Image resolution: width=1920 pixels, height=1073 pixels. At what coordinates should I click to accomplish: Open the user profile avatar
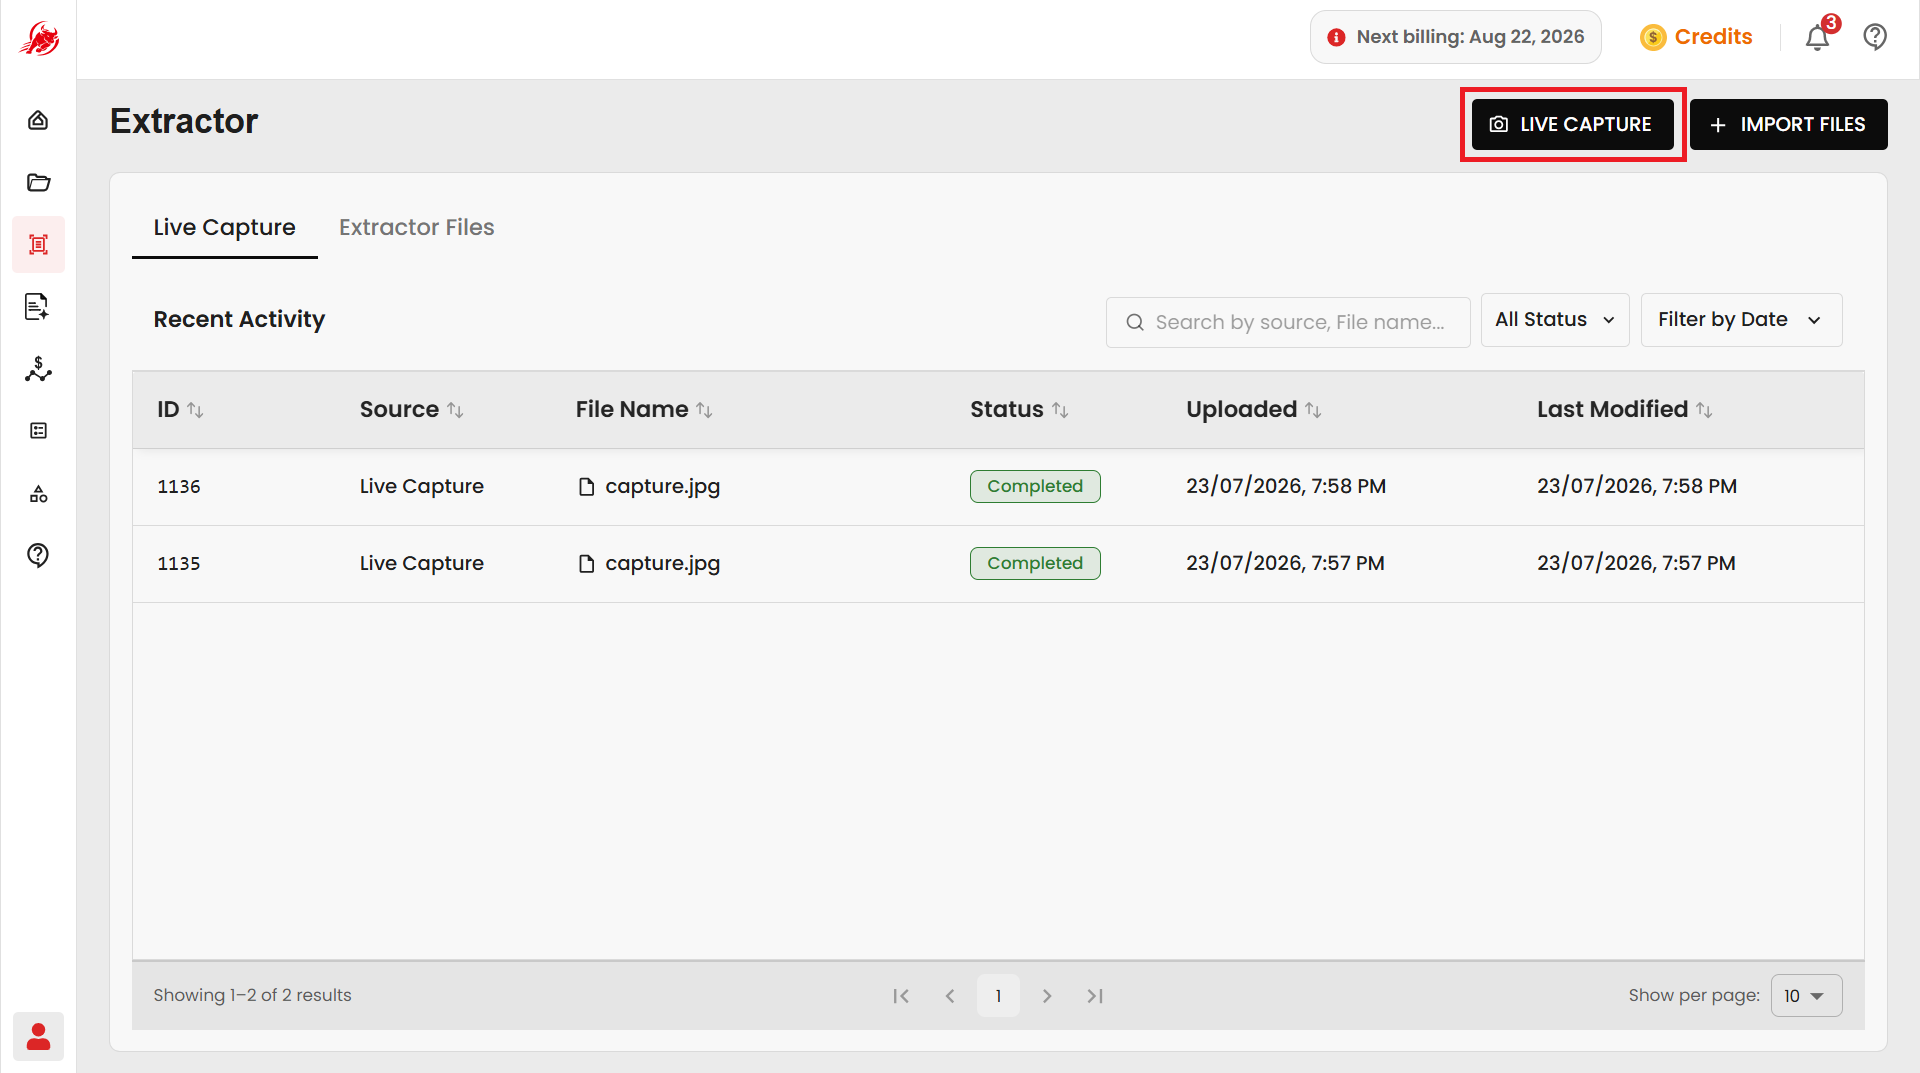pyautogui.click(x=38, y=1036)
